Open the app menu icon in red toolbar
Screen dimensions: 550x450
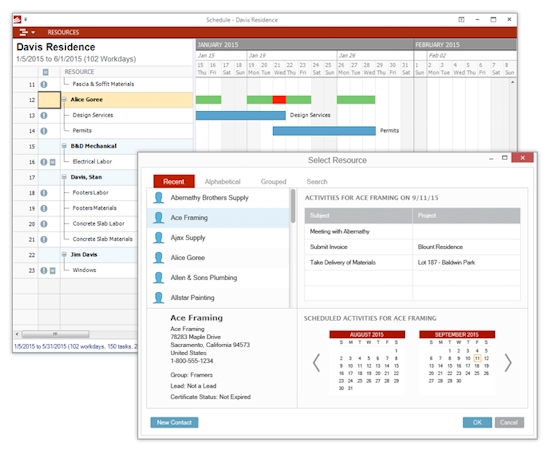tap(27, 32)
